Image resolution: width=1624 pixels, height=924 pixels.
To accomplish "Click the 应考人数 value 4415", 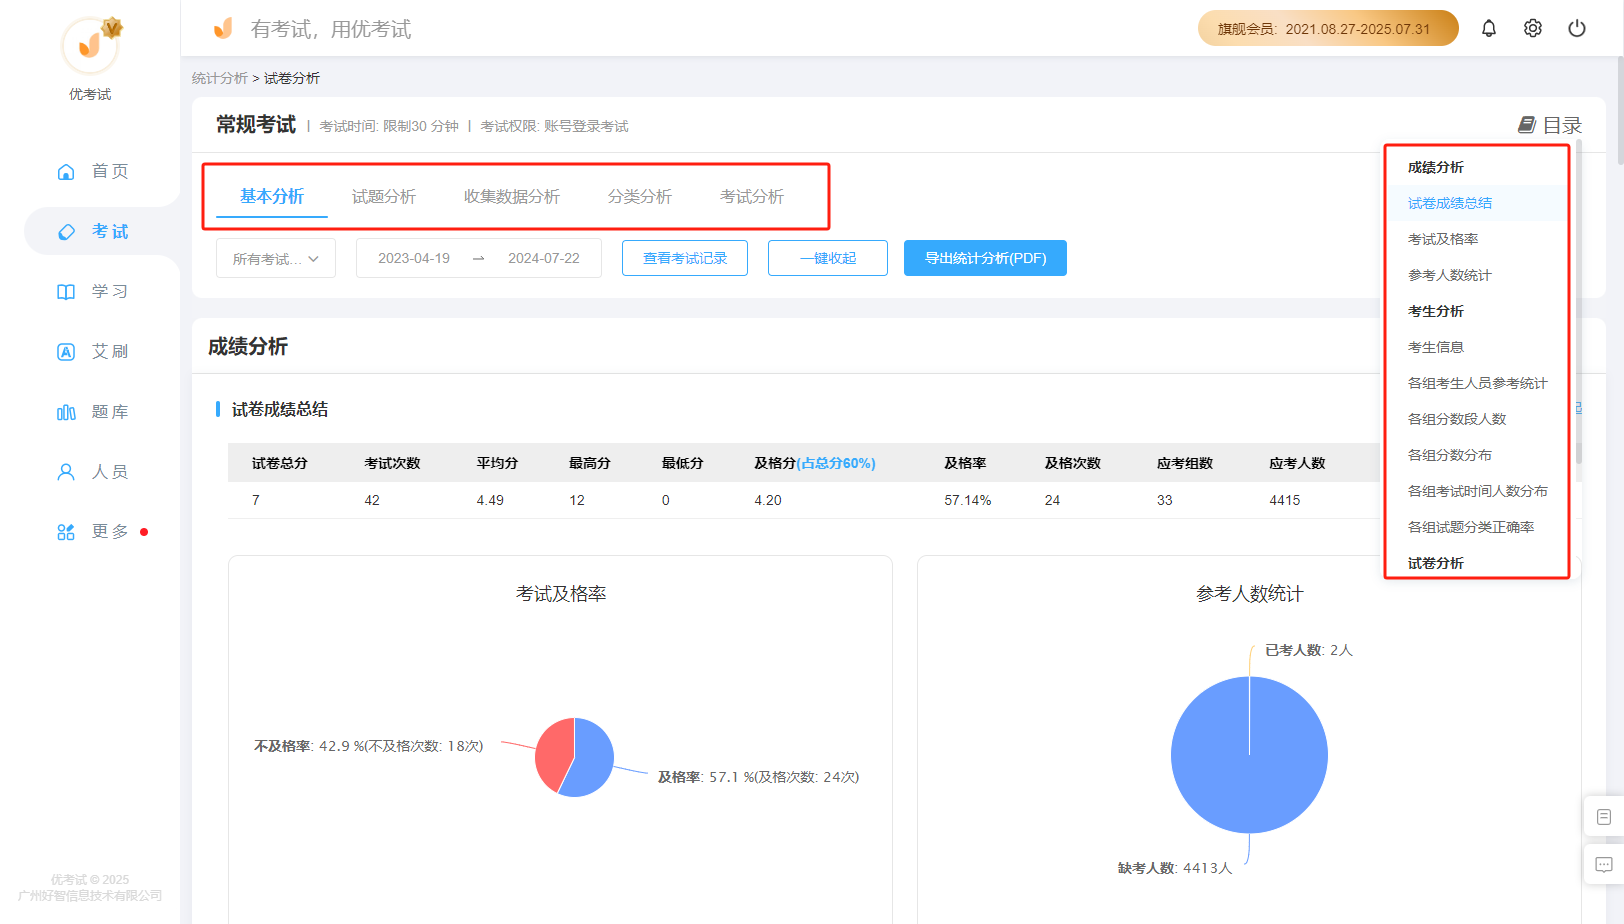I will [x=1285, y=500].
